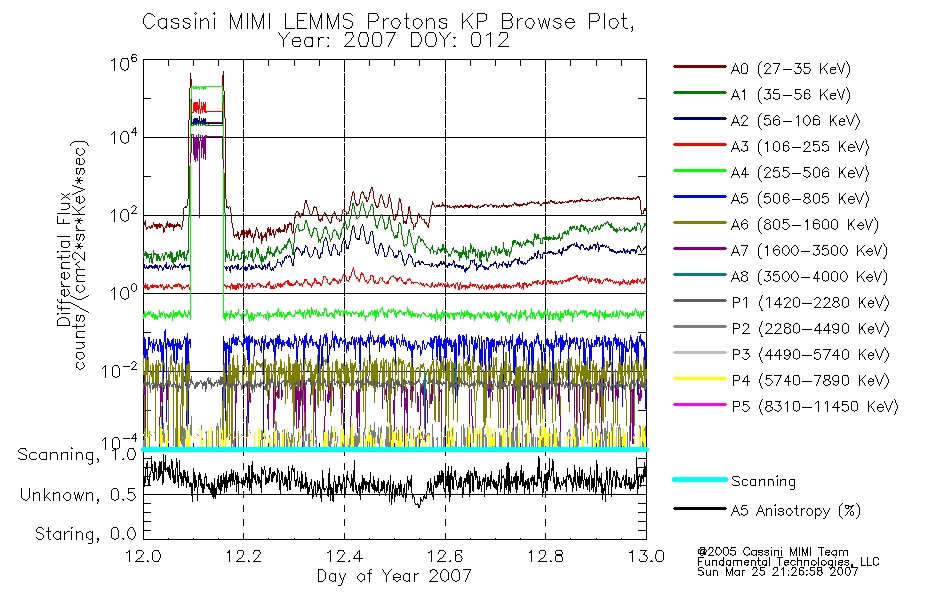This screenshot has height=600, width=950.
Task: Click the A4 (255-506 KeV) legend label
Action: click(x=800, y=173)
